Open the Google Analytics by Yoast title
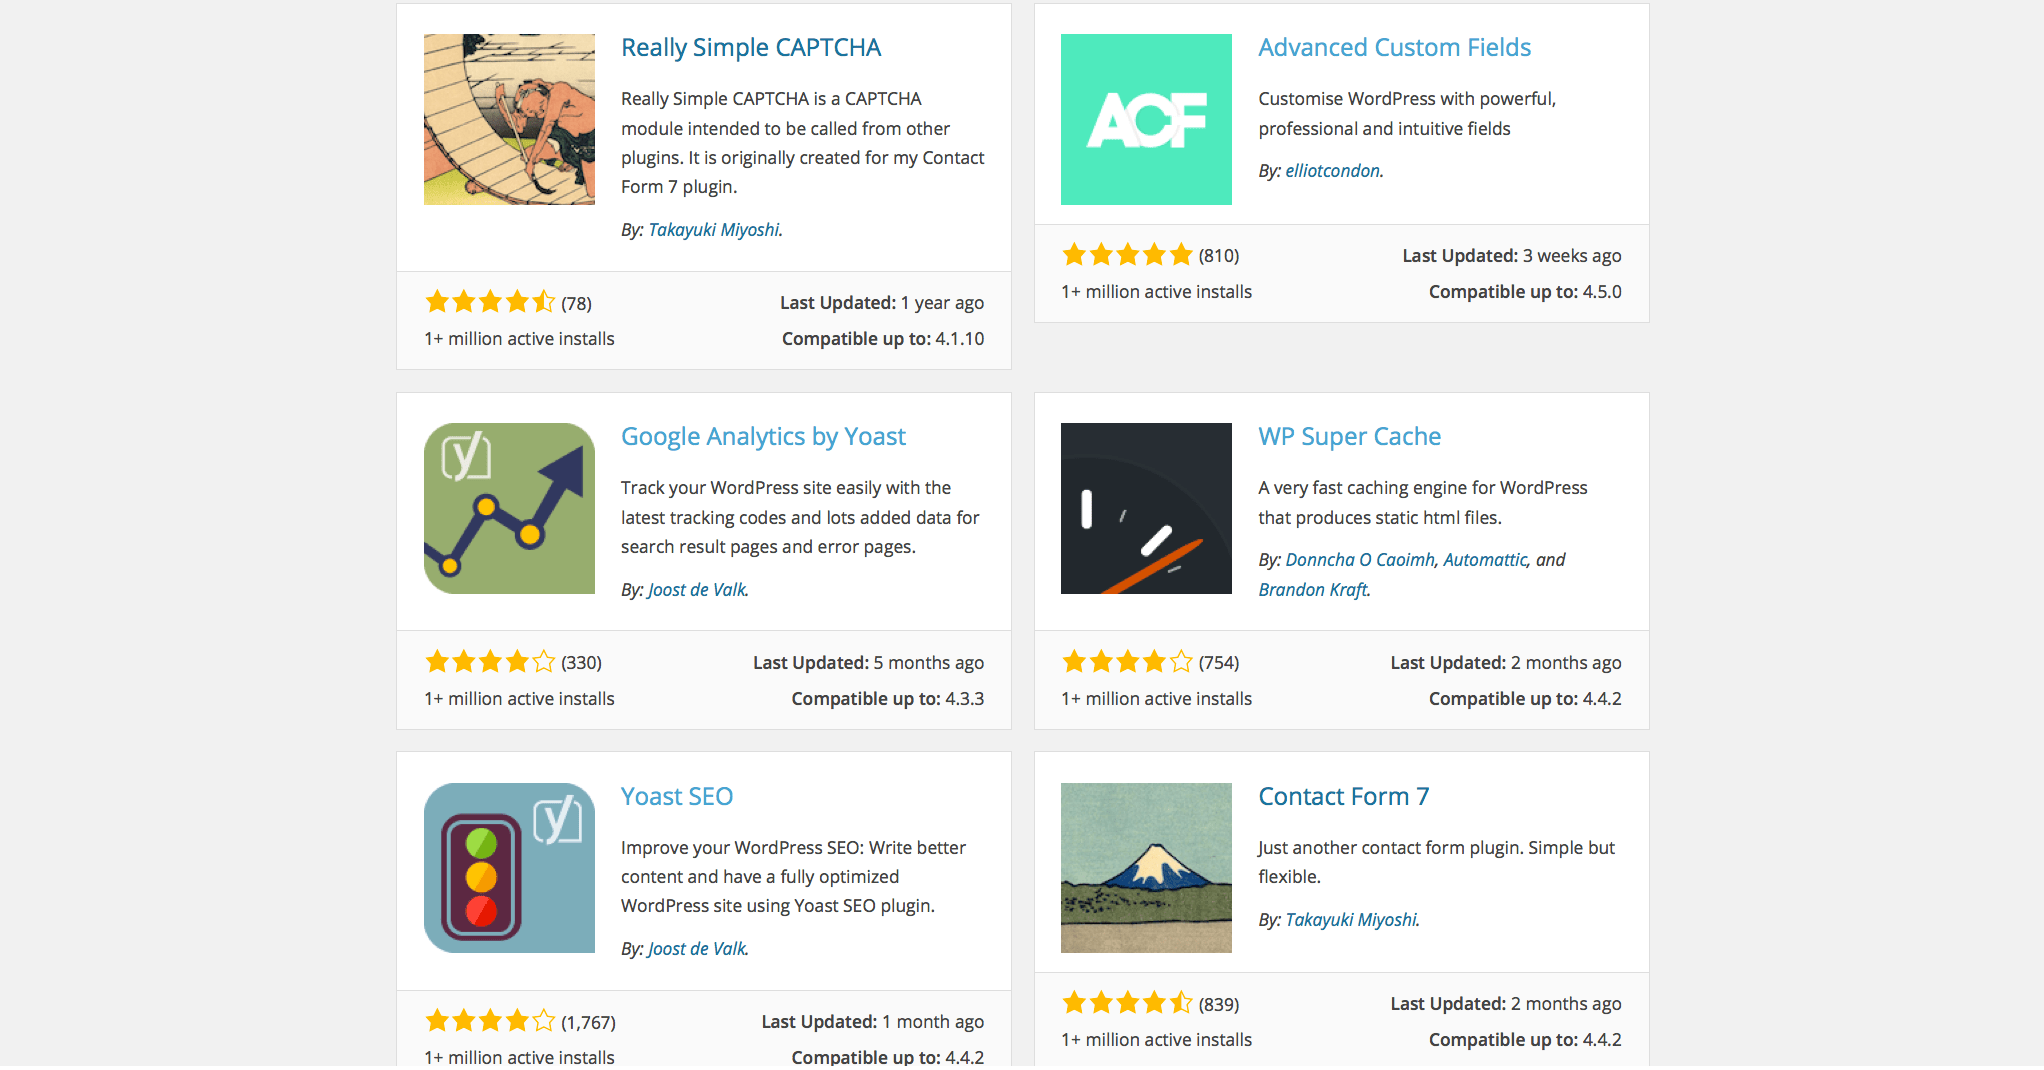The image size is (2044, 1070). pyautogui.click(x=763, y=437)
